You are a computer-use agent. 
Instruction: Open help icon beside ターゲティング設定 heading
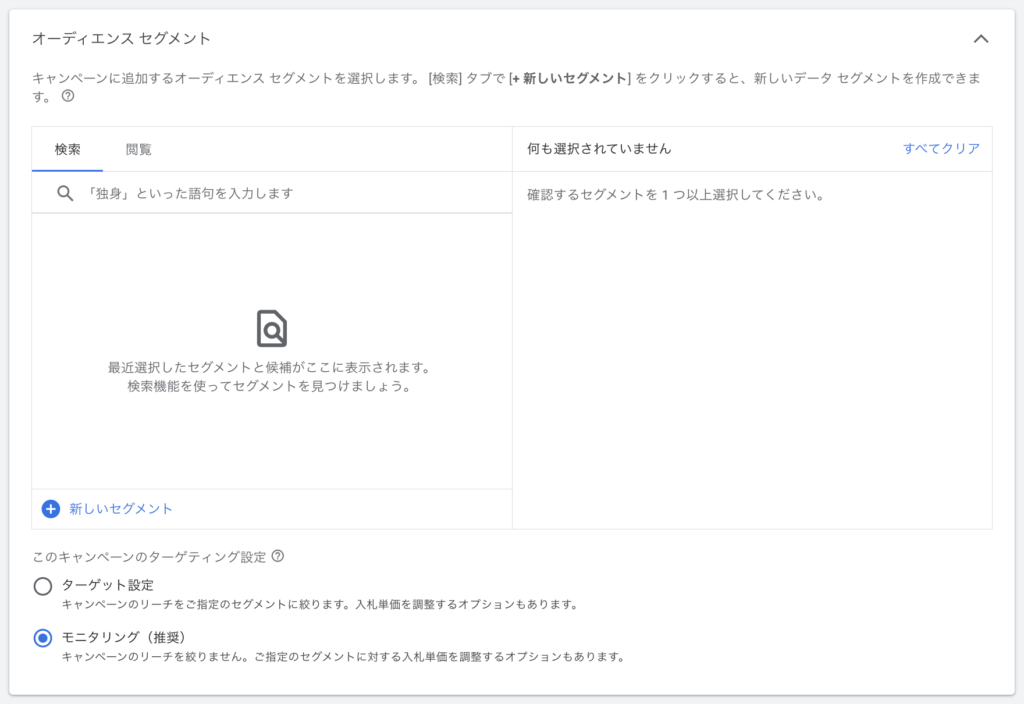tap(278, 556)
